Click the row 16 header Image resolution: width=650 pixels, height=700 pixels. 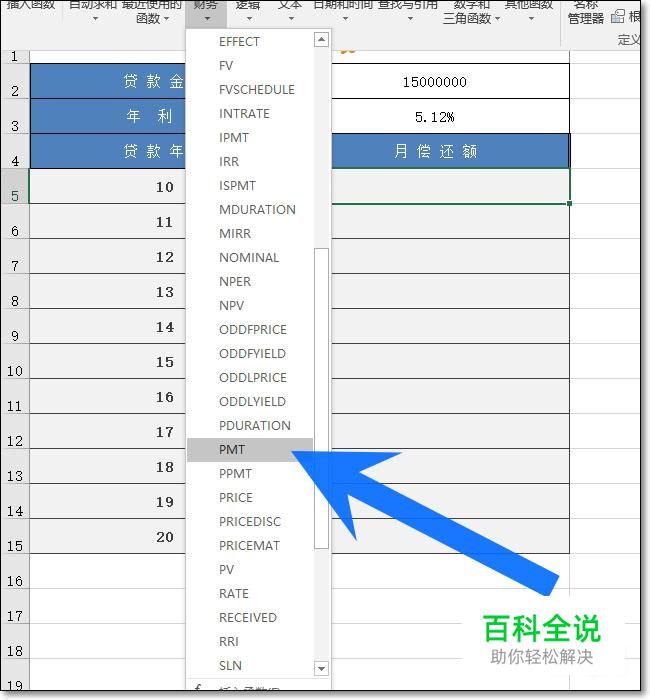(15, 571)
